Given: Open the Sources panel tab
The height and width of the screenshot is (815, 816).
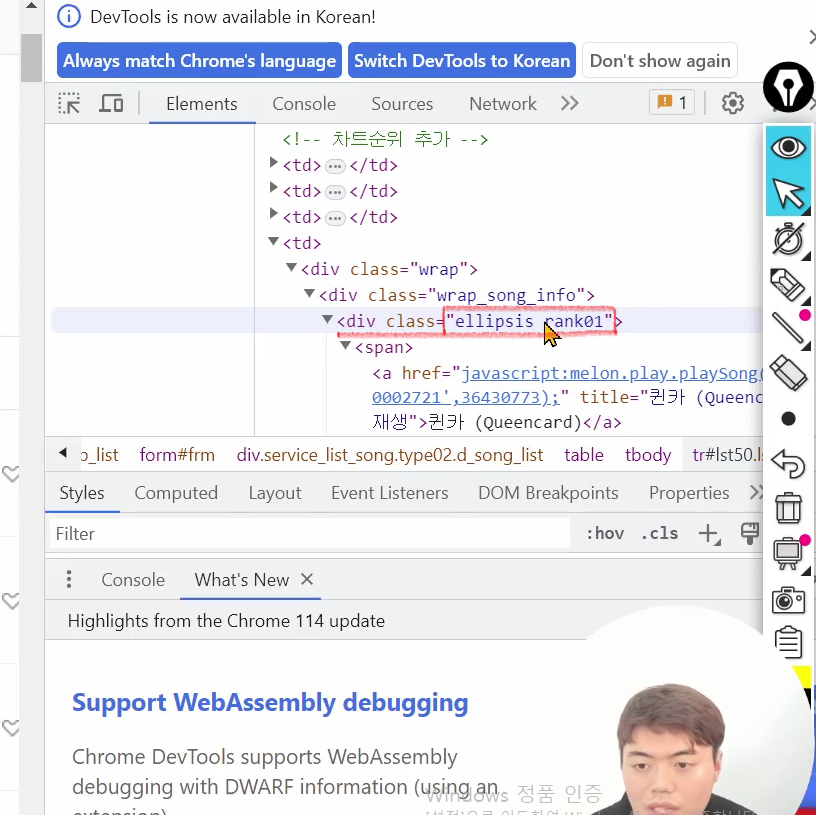Looking at the screenshot, I should pyautogui.click(x=402, y=104).
